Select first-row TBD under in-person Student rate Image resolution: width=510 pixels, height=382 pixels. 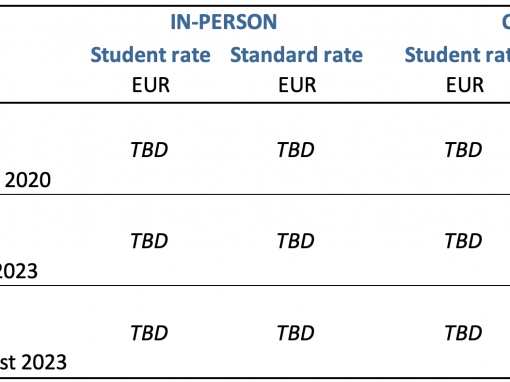pyautogui.click(x=149, y=150)
